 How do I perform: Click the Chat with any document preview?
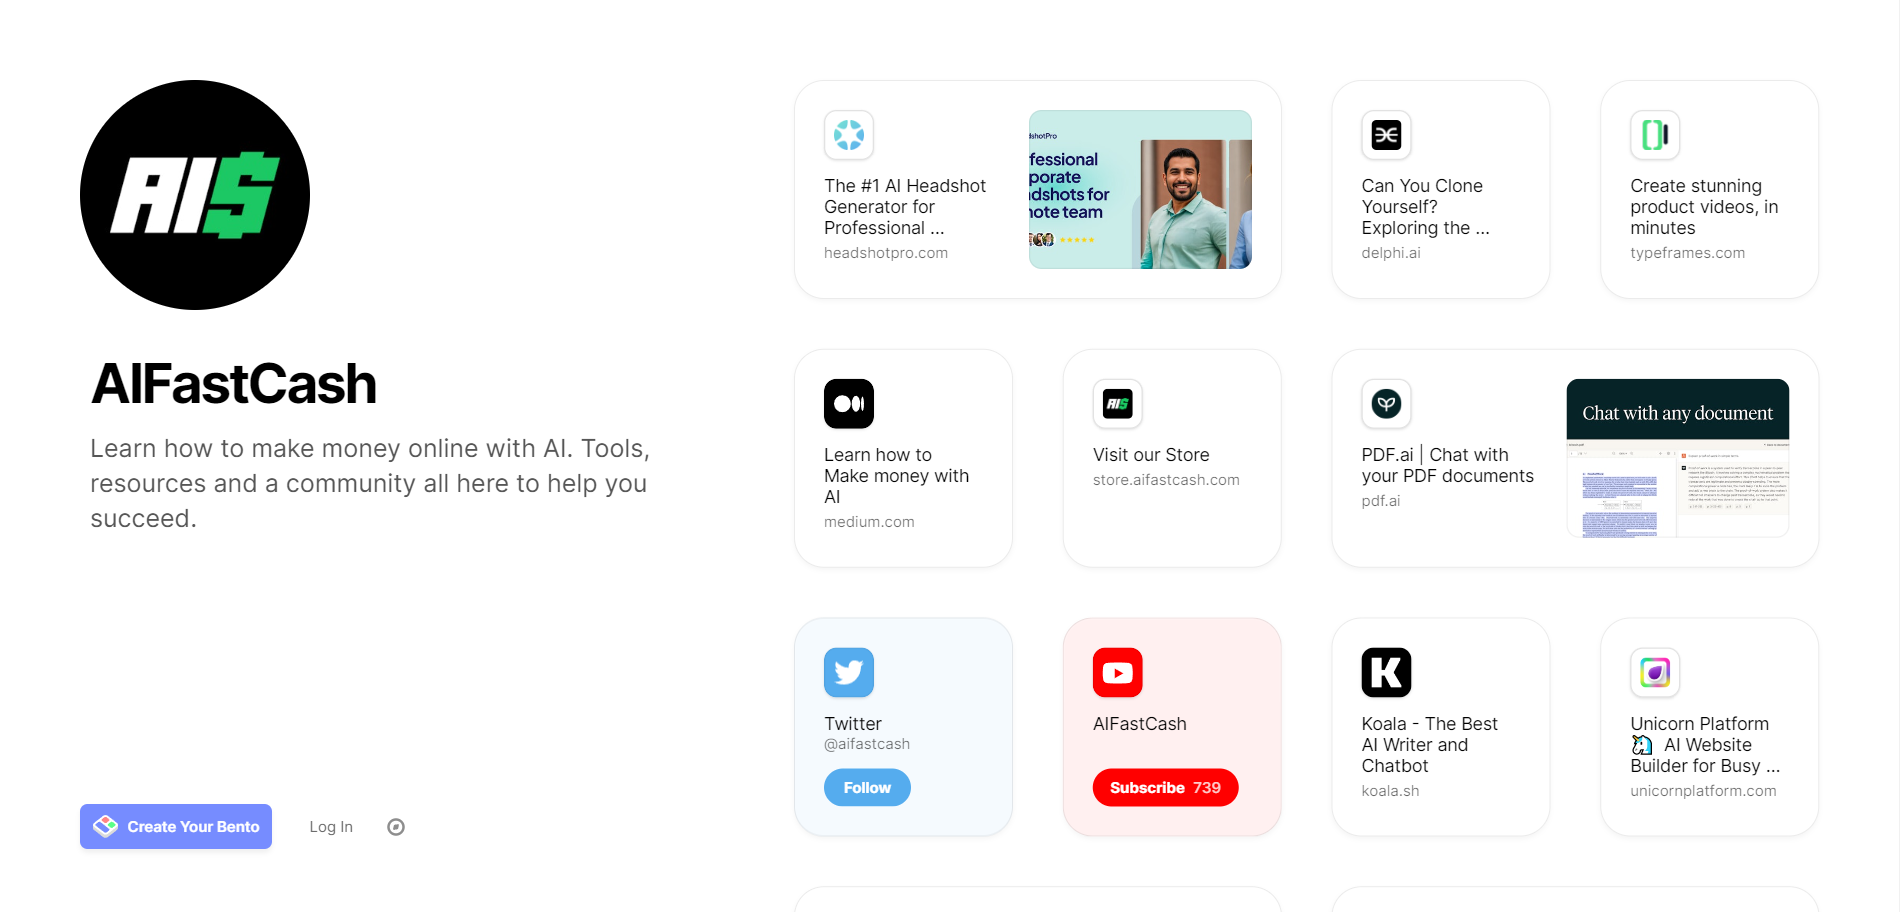(x=1678, y=458)
